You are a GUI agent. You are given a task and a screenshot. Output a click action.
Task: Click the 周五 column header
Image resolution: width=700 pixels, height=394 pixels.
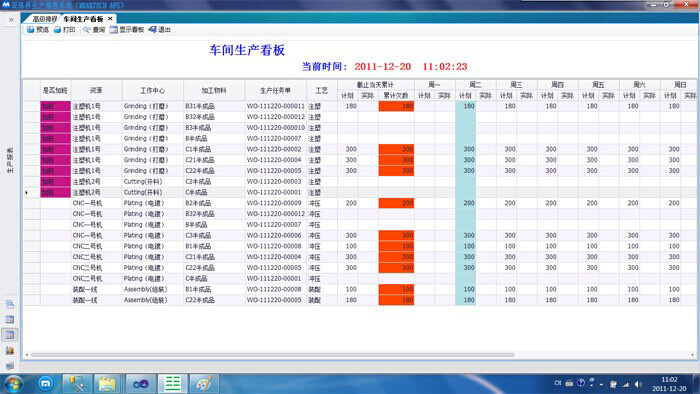pyautogui.click(x=599, y=85)
